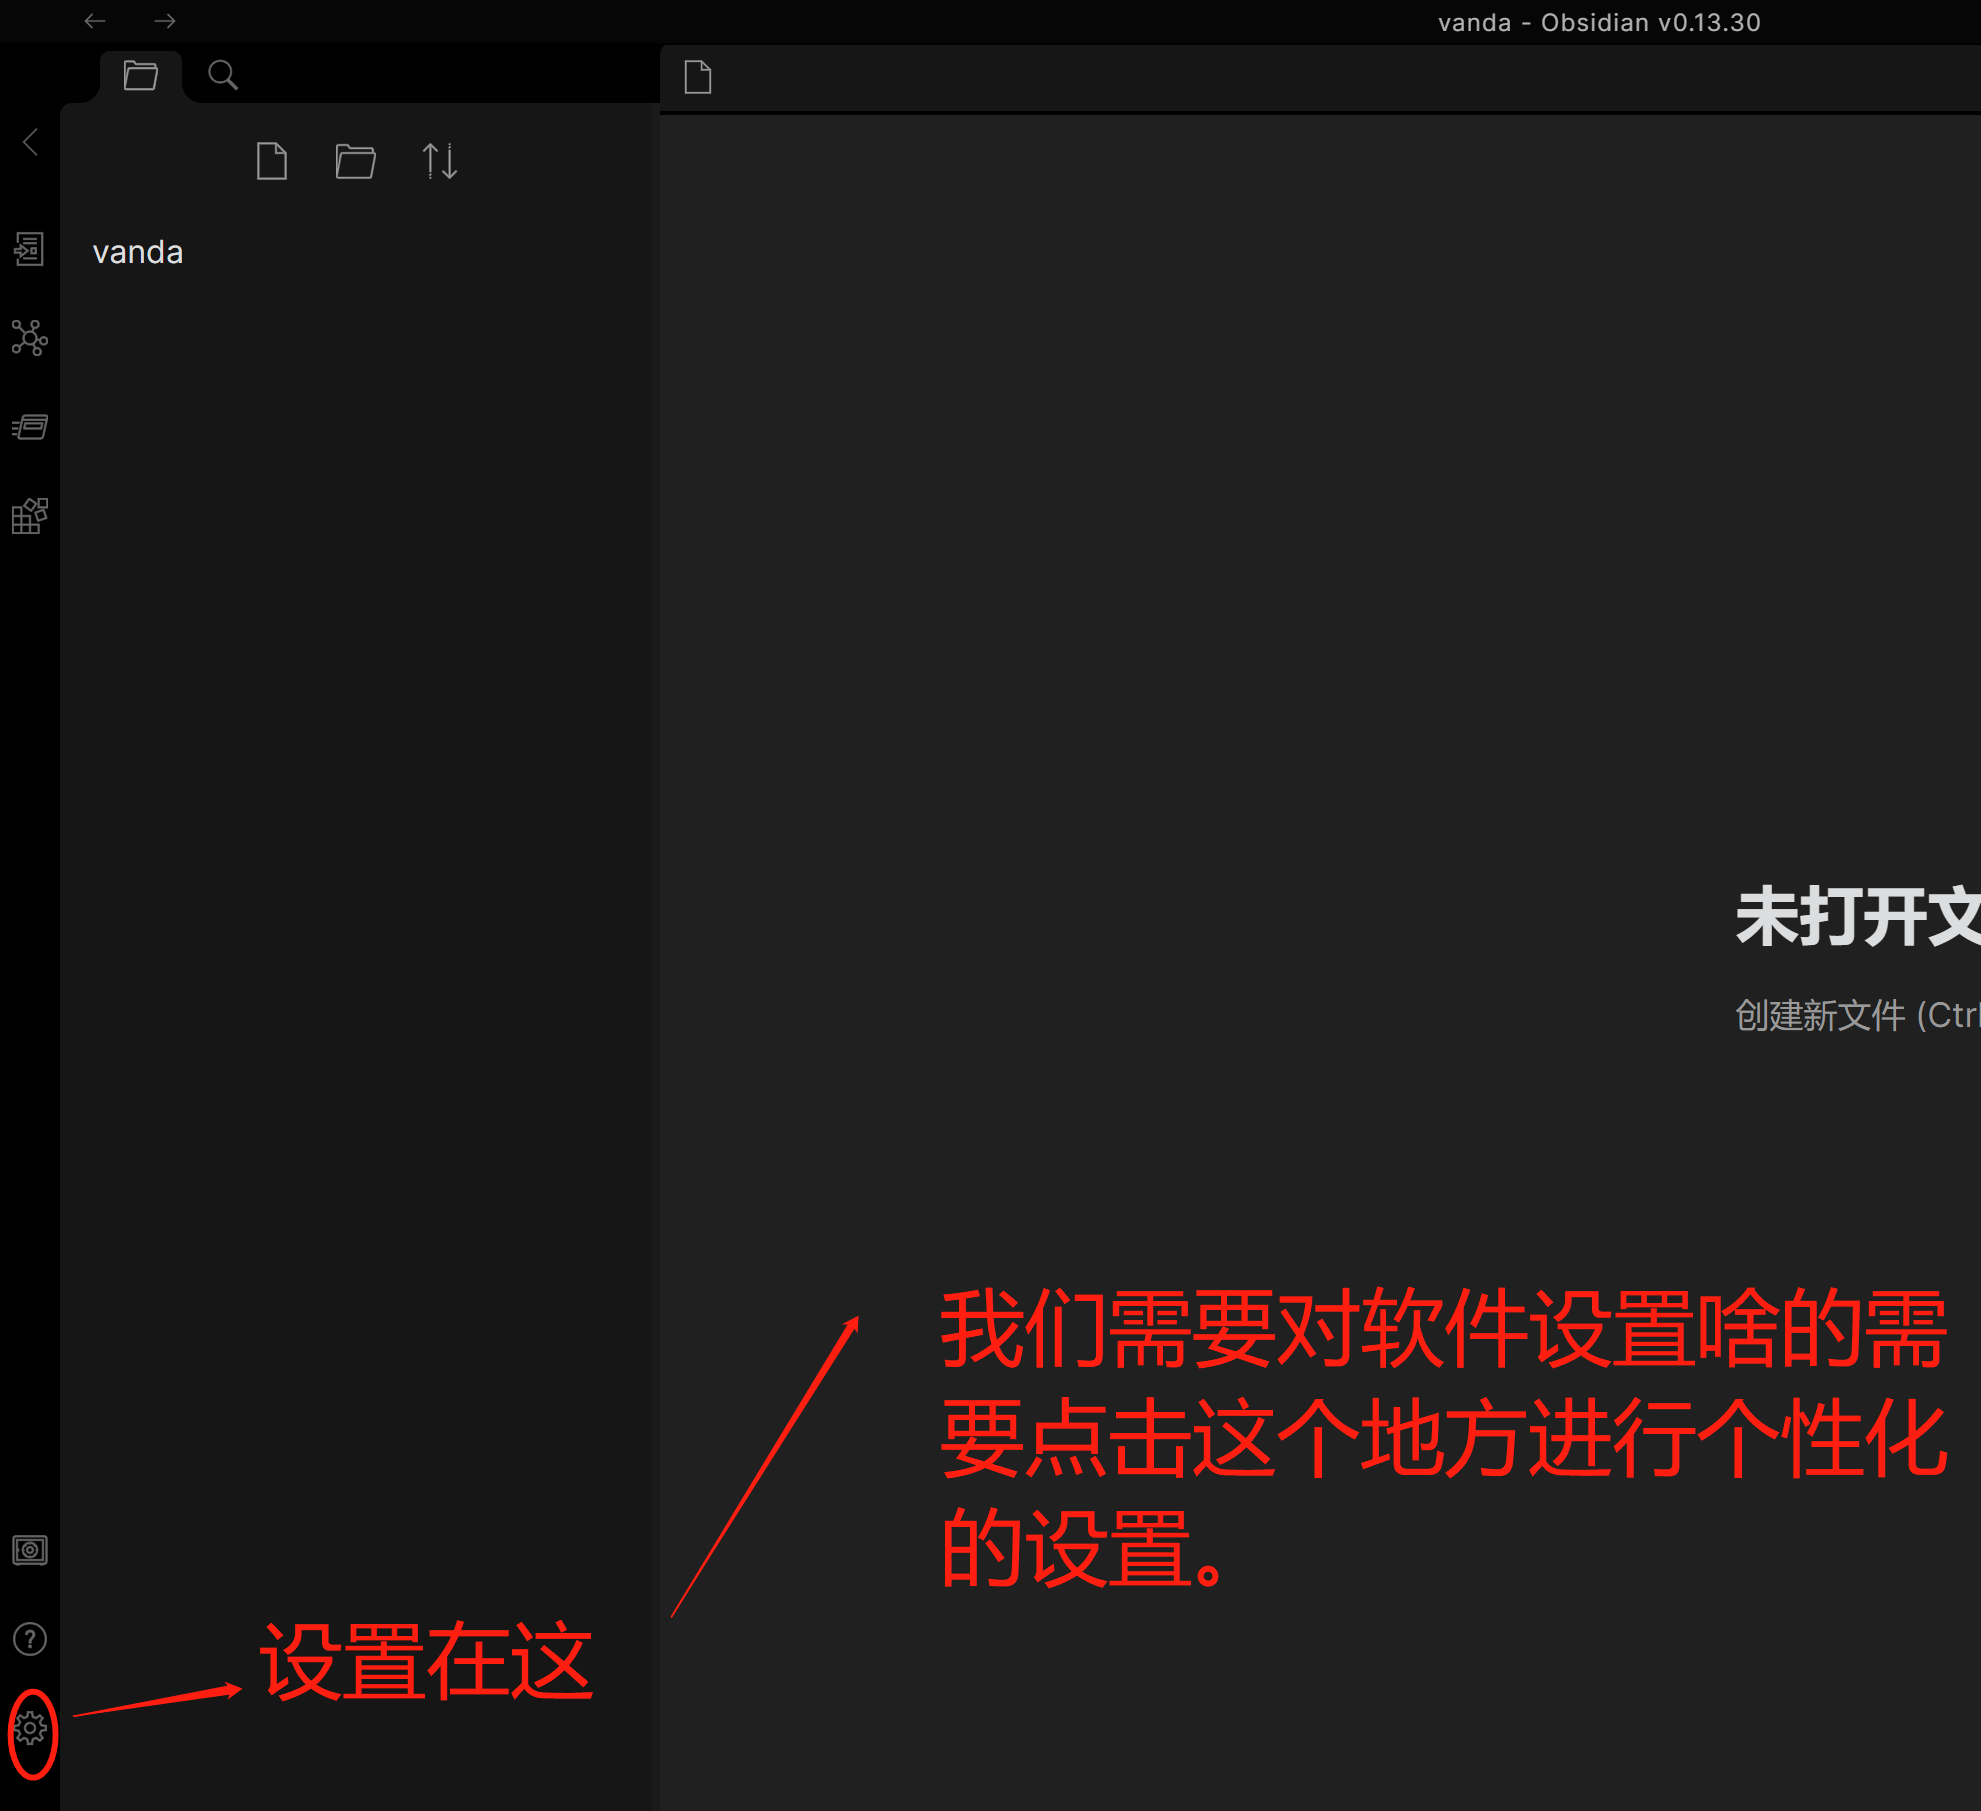Open another vault via vault icon
Viewport: 1981px width, 1811px height.
click(29, 1551)
